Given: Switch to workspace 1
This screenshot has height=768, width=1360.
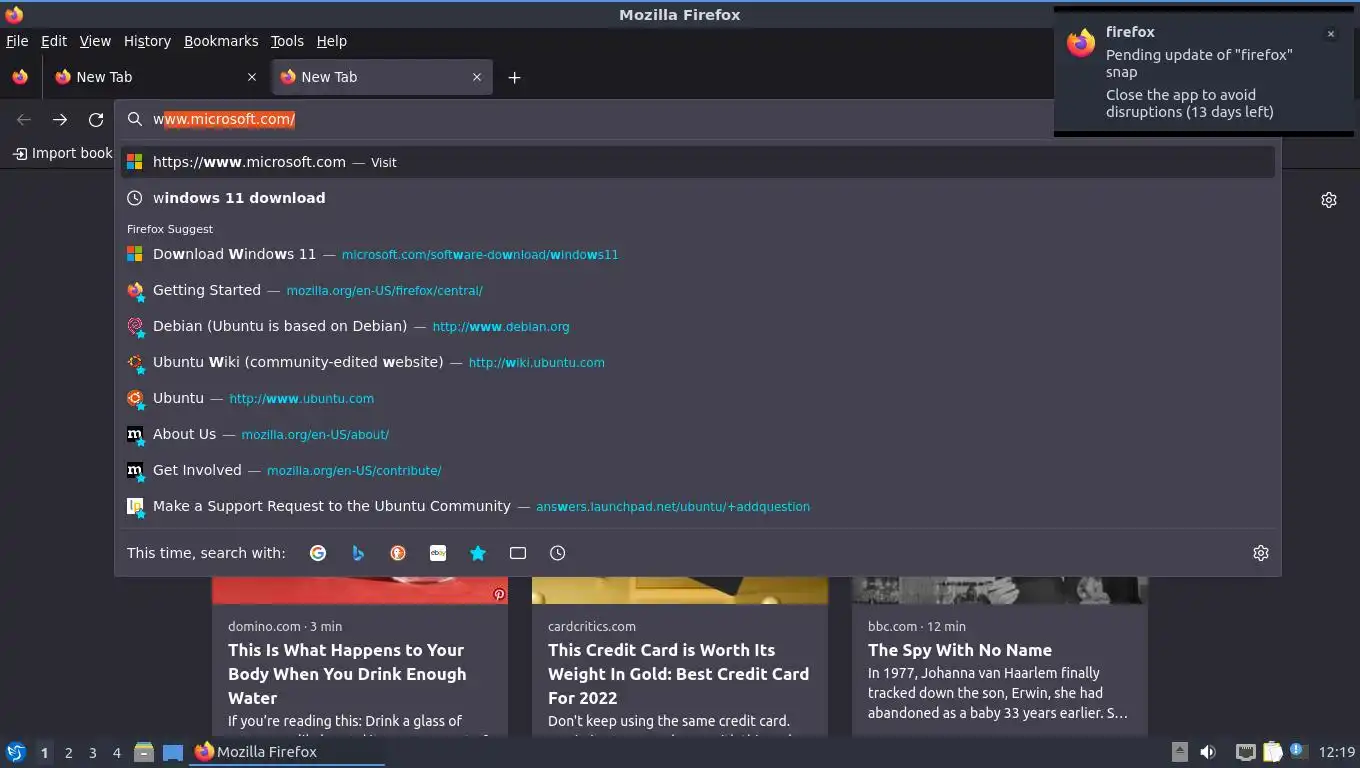Looking at the screenshot, I should click(x=44, y=753).
